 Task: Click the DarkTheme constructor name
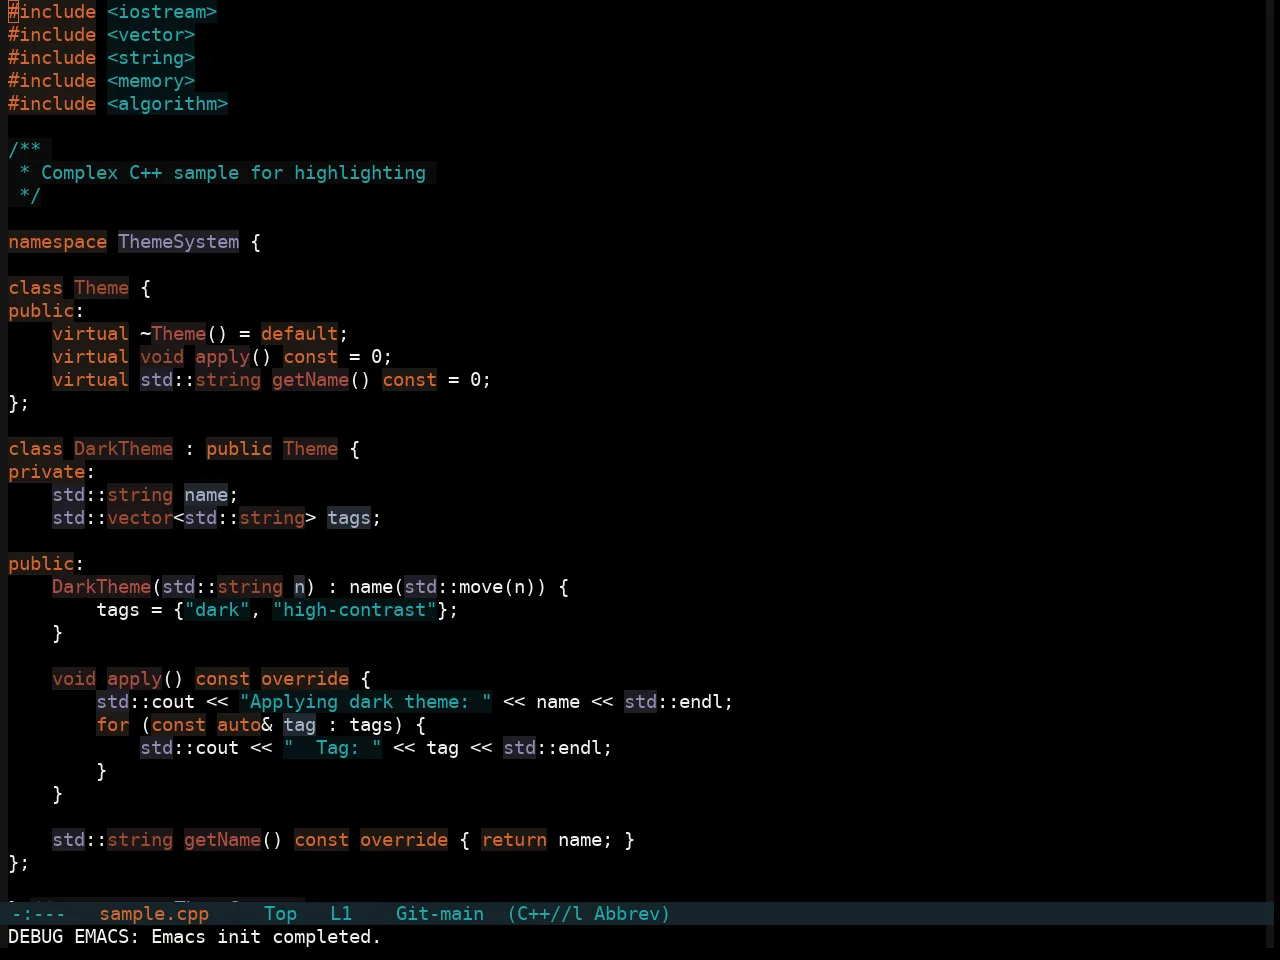point(101,587)
